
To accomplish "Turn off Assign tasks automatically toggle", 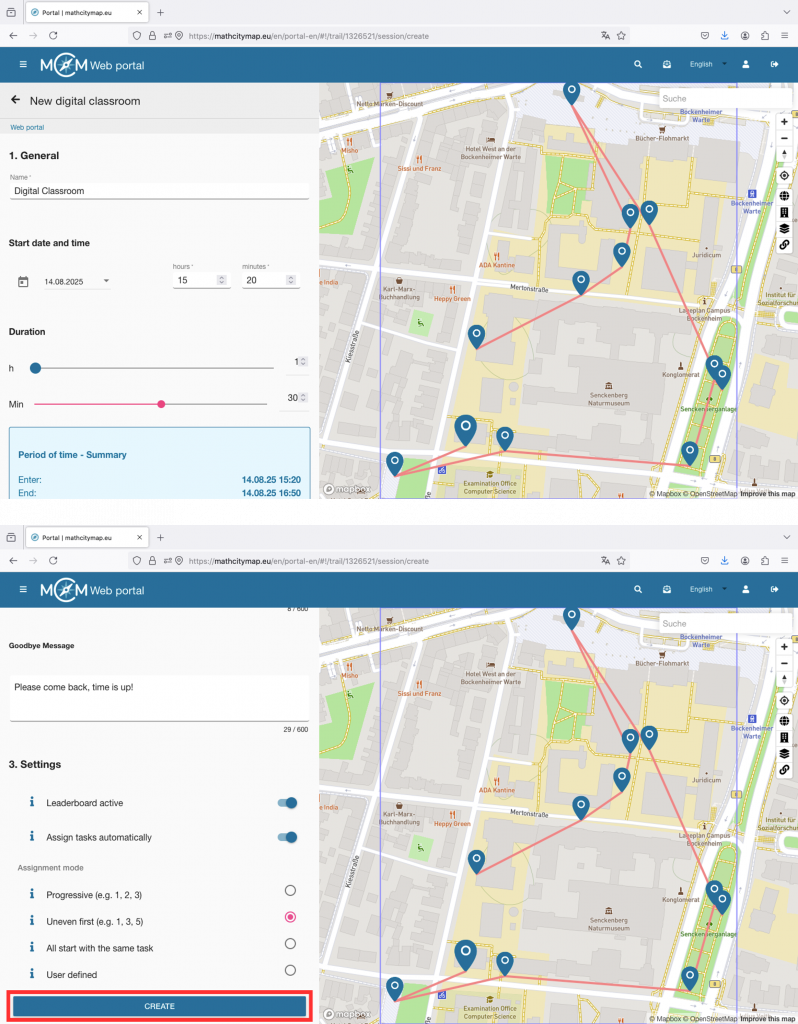I will (287, 837).
